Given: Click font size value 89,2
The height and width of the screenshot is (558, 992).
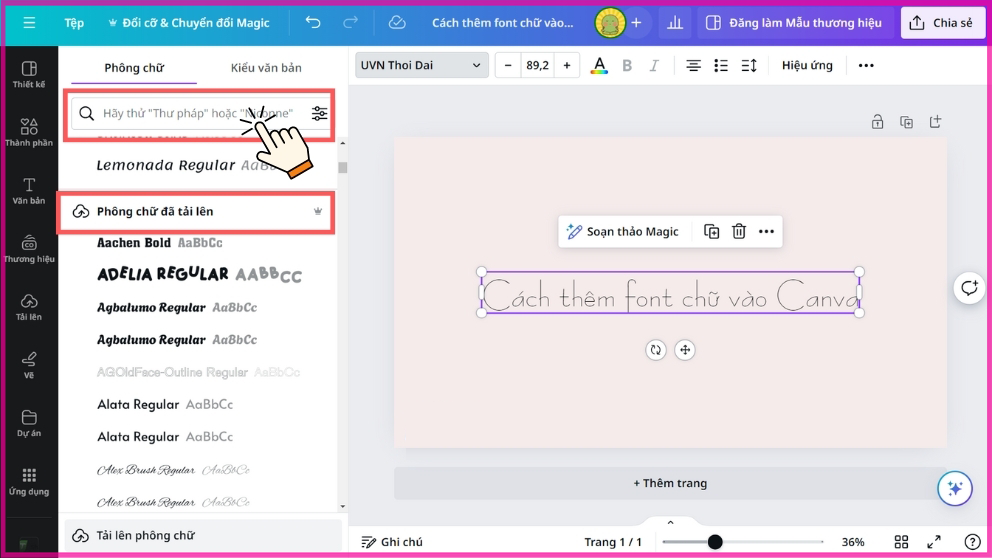Looking at the screenshot, I should pyautogui.click(x=537, y=65).
